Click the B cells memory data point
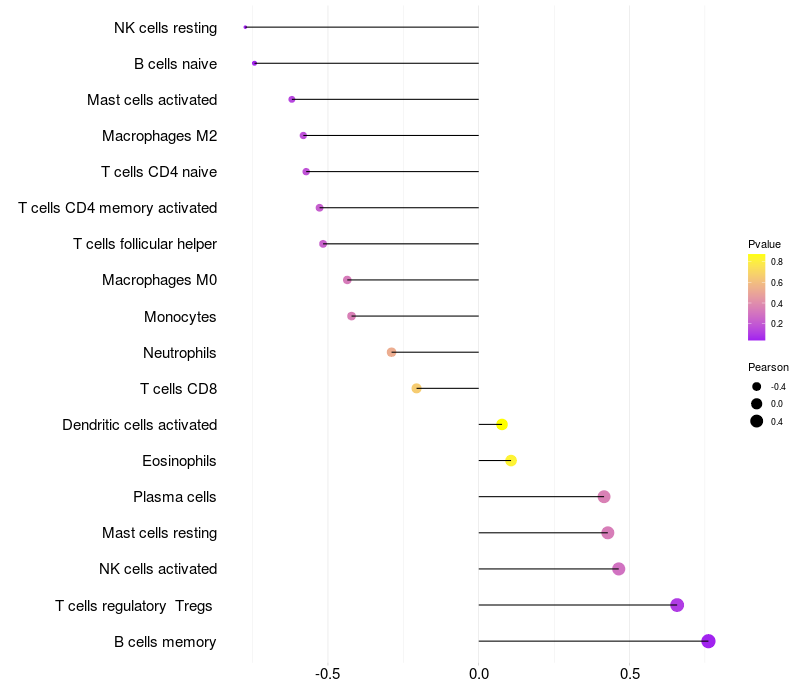800x700 pixels. tap(708, 641)
